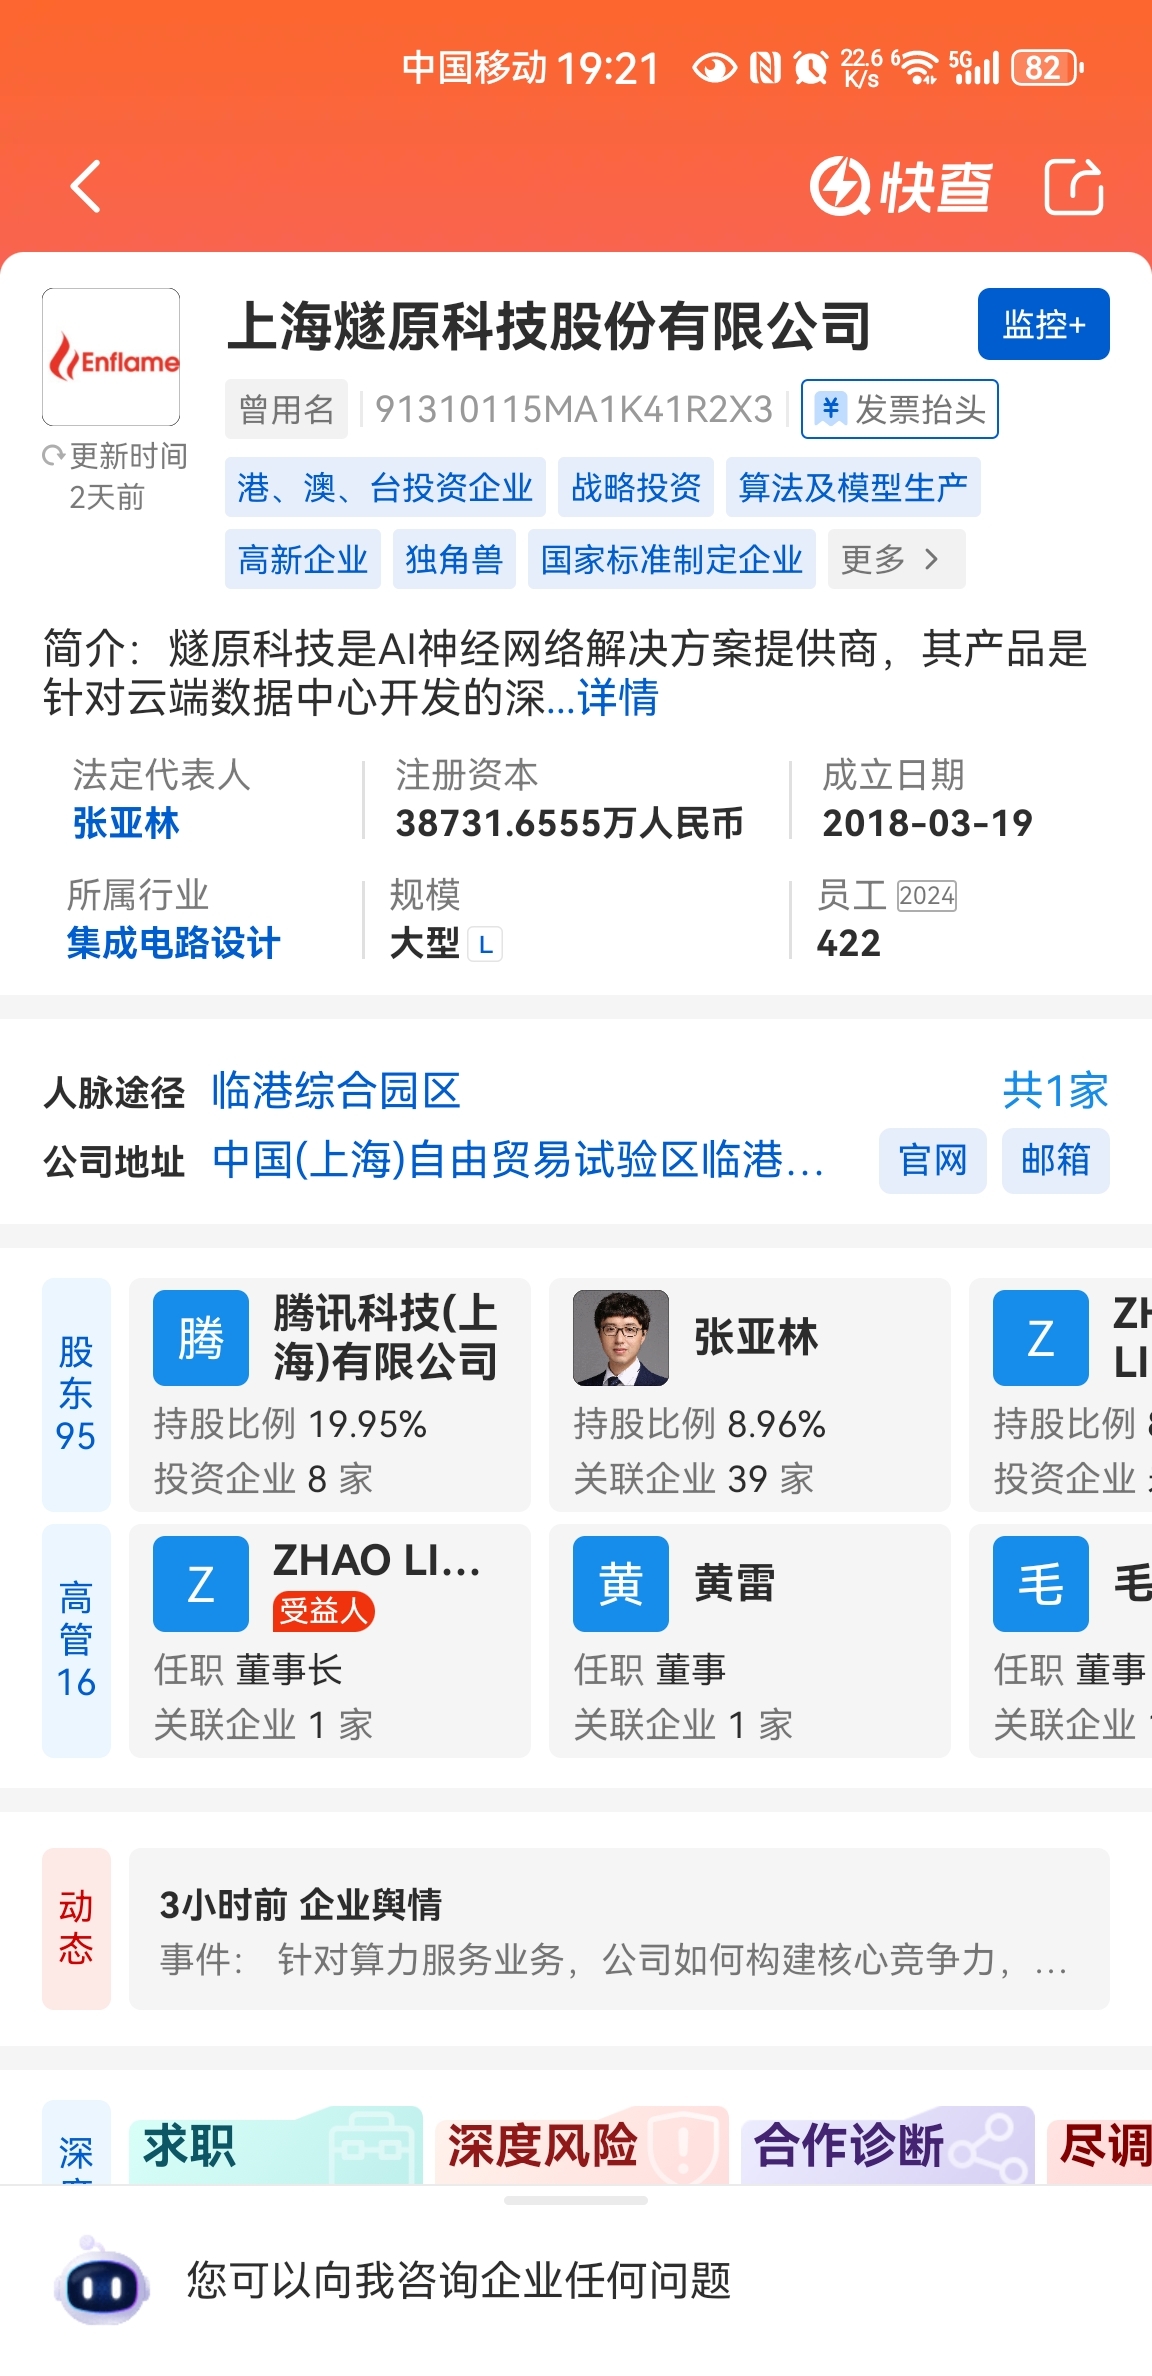Screen dimensions: 1152x2376
Task: Open legal representative 张亚林 link
Action: coord(126,823)
